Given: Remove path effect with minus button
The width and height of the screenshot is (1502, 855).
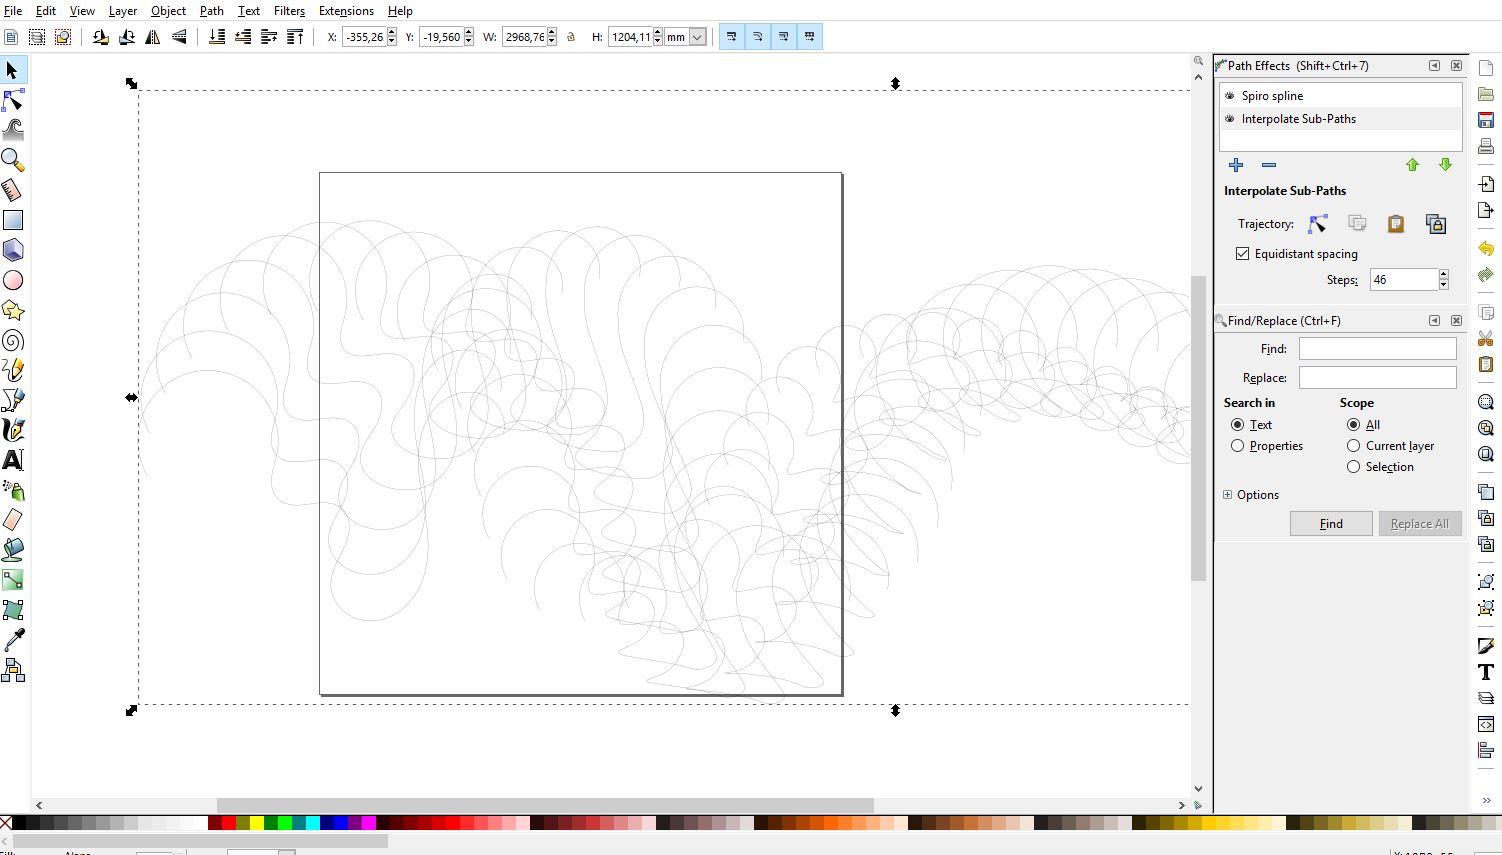Looking at the screenshot, I should [x=1269, y=165].
